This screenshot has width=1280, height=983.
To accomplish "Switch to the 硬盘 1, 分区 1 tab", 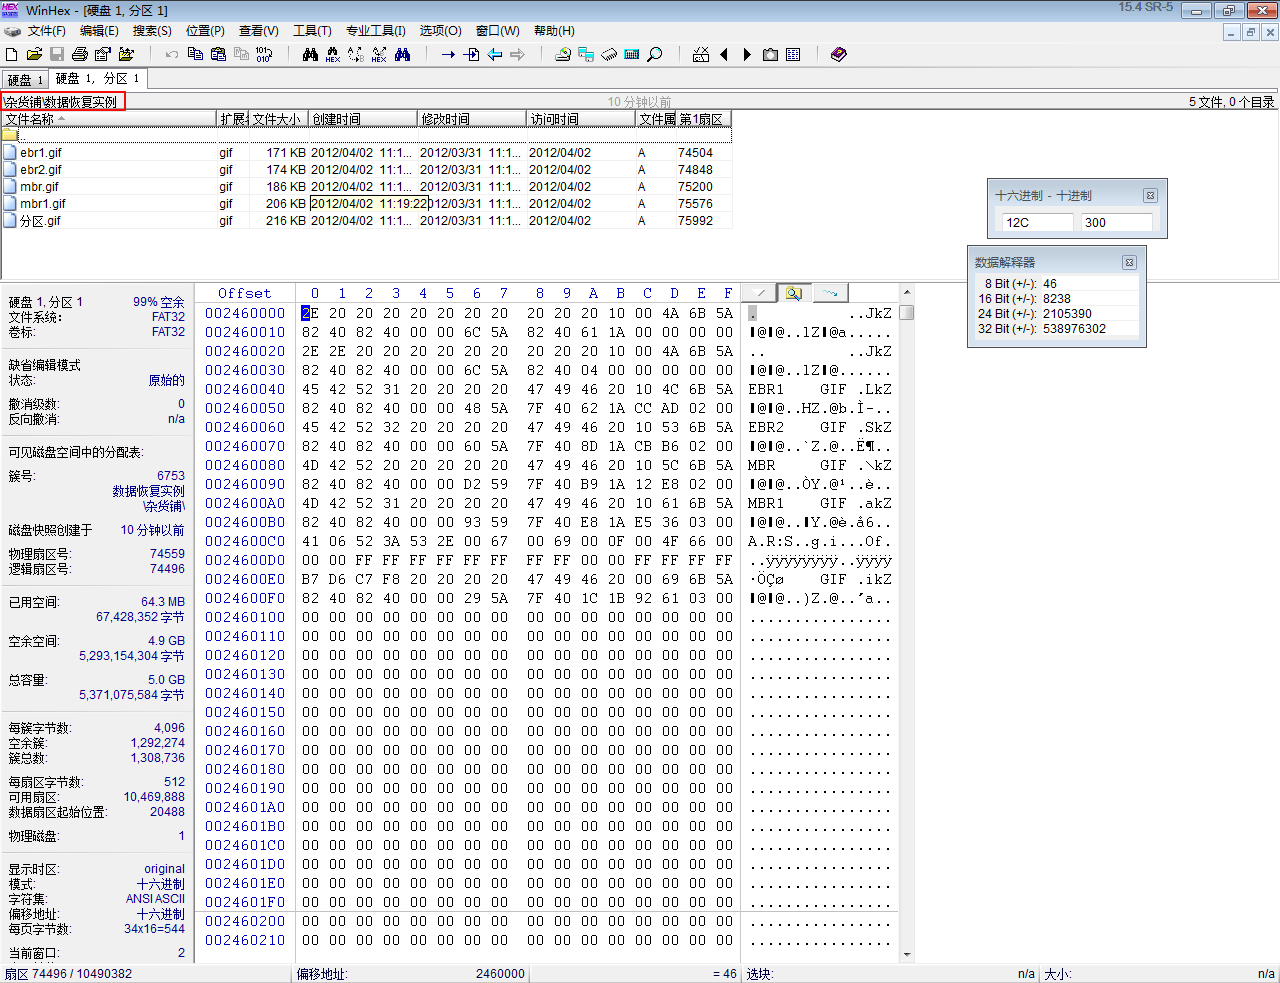I will (x=98, y=78).
